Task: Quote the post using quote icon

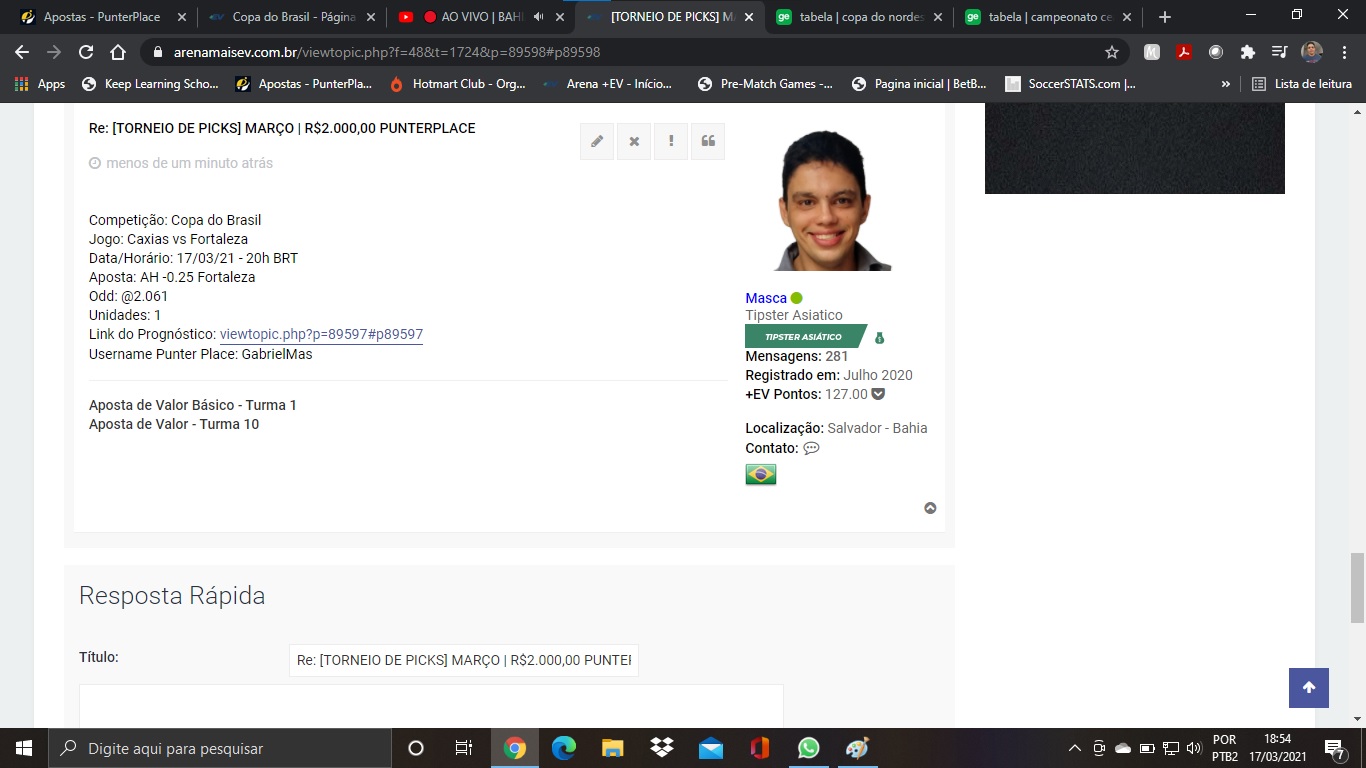Action: (x=708, y=142)
